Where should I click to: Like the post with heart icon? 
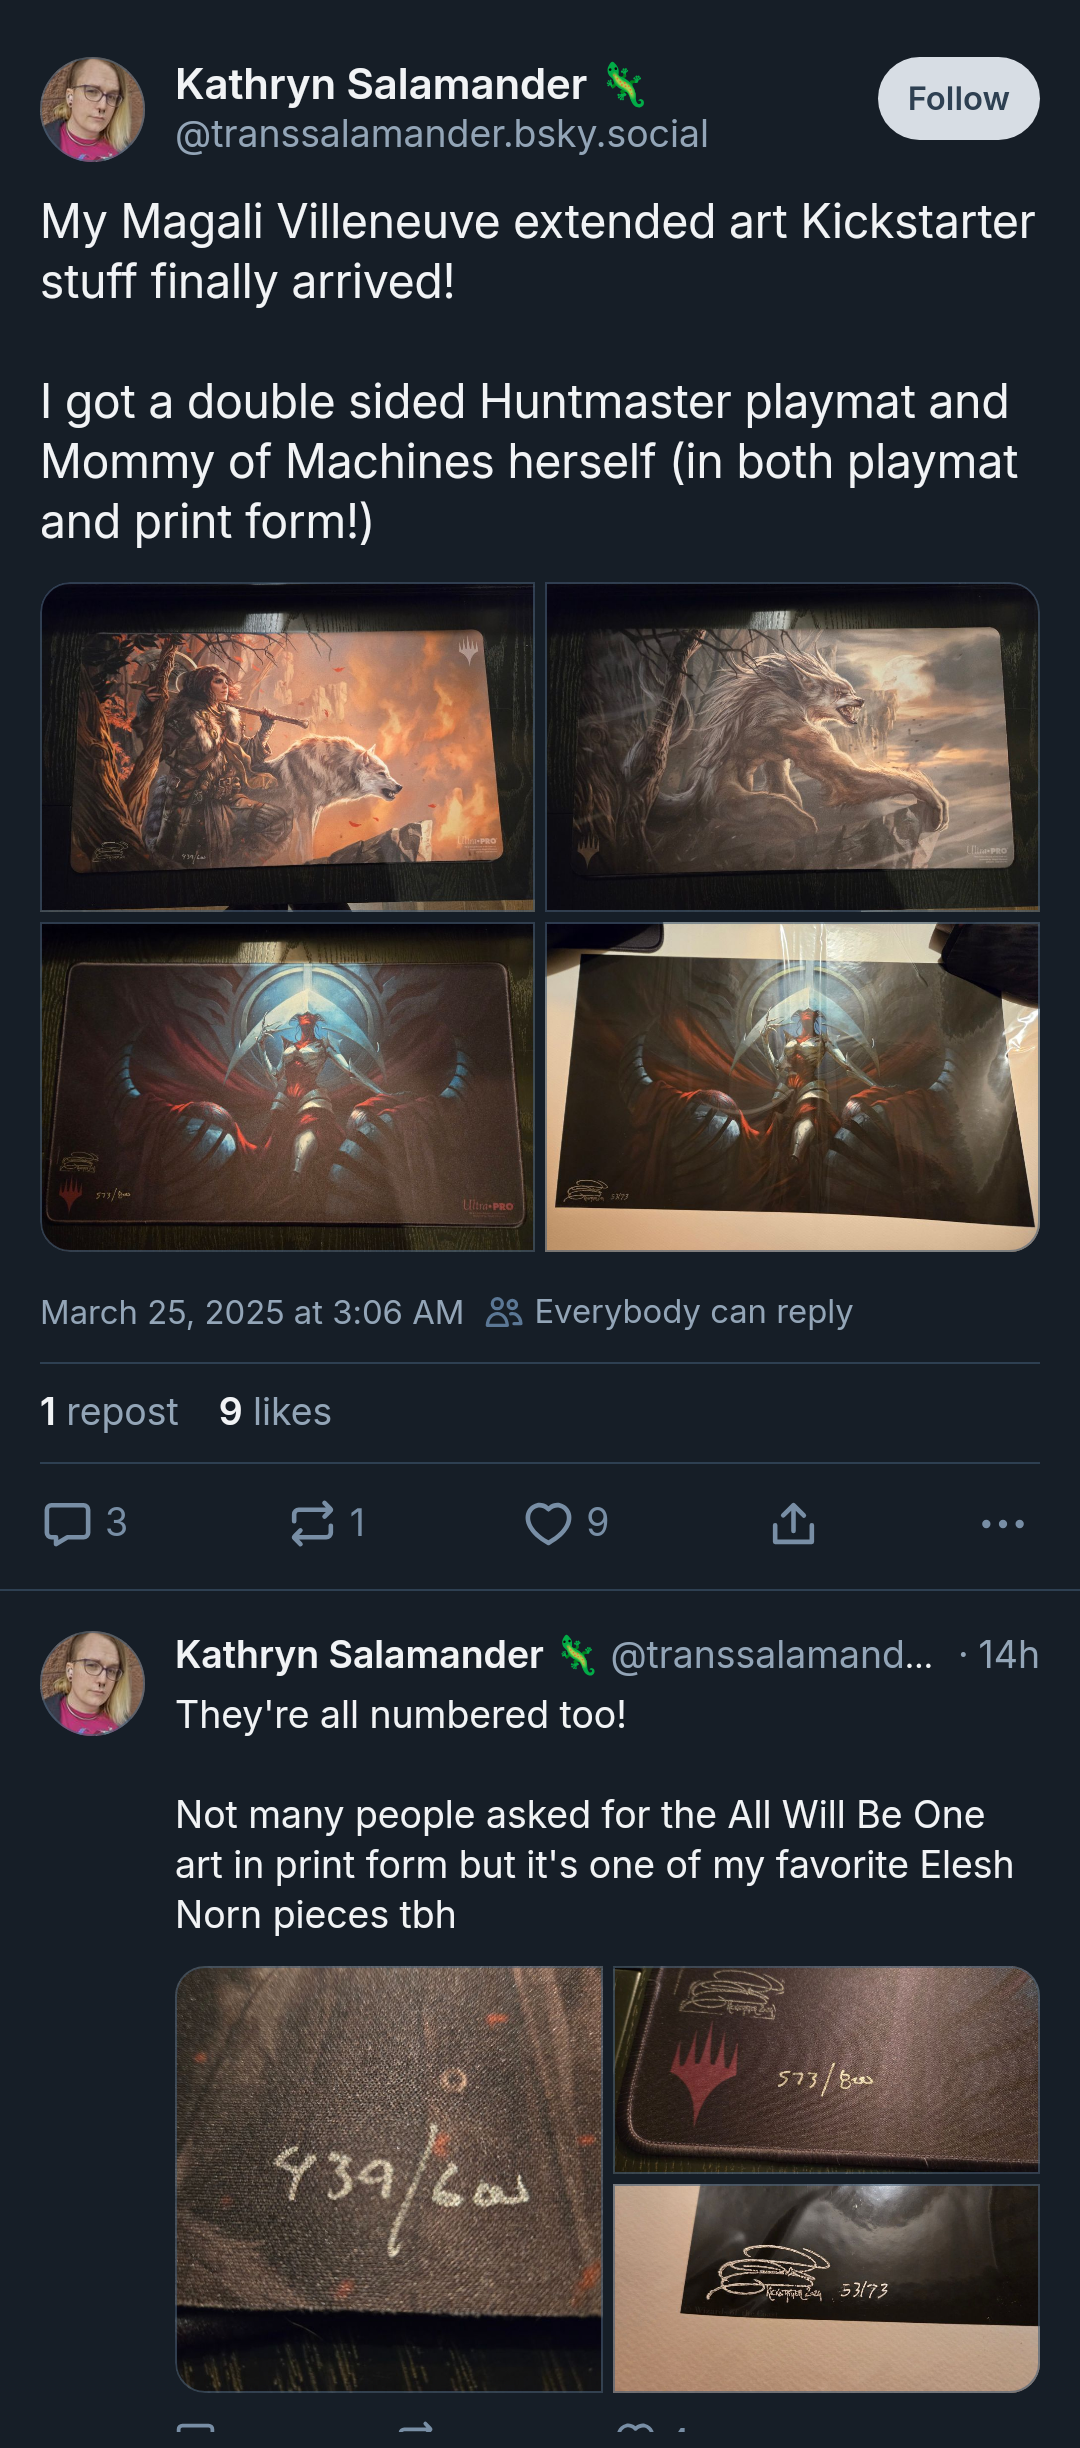548,1524
